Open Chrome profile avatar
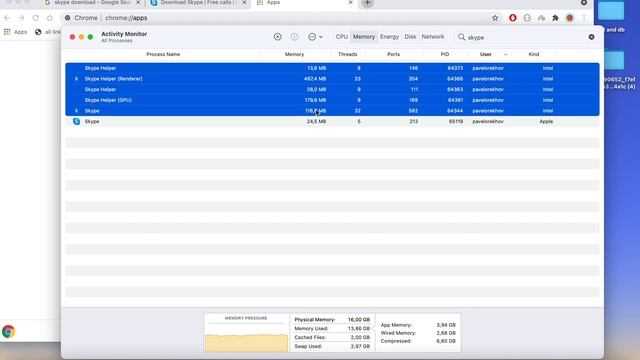The width and height of the screenshot is (640, 360). (570, 18)
